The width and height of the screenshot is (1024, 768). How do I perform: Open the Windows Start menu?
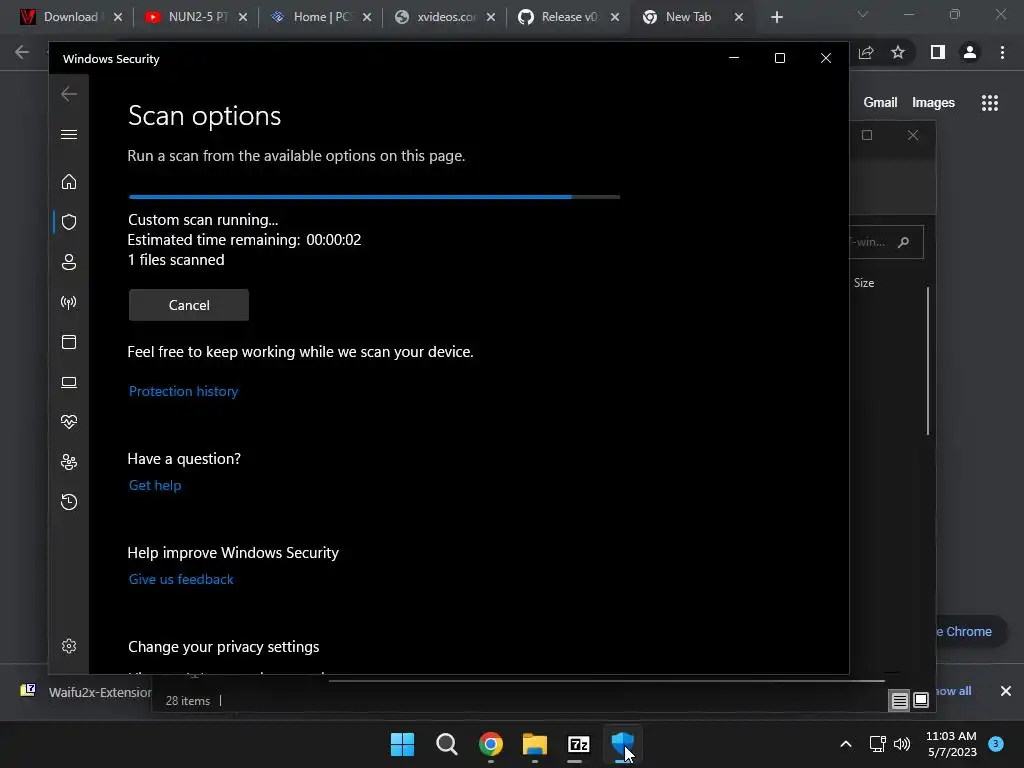[402, 744]
